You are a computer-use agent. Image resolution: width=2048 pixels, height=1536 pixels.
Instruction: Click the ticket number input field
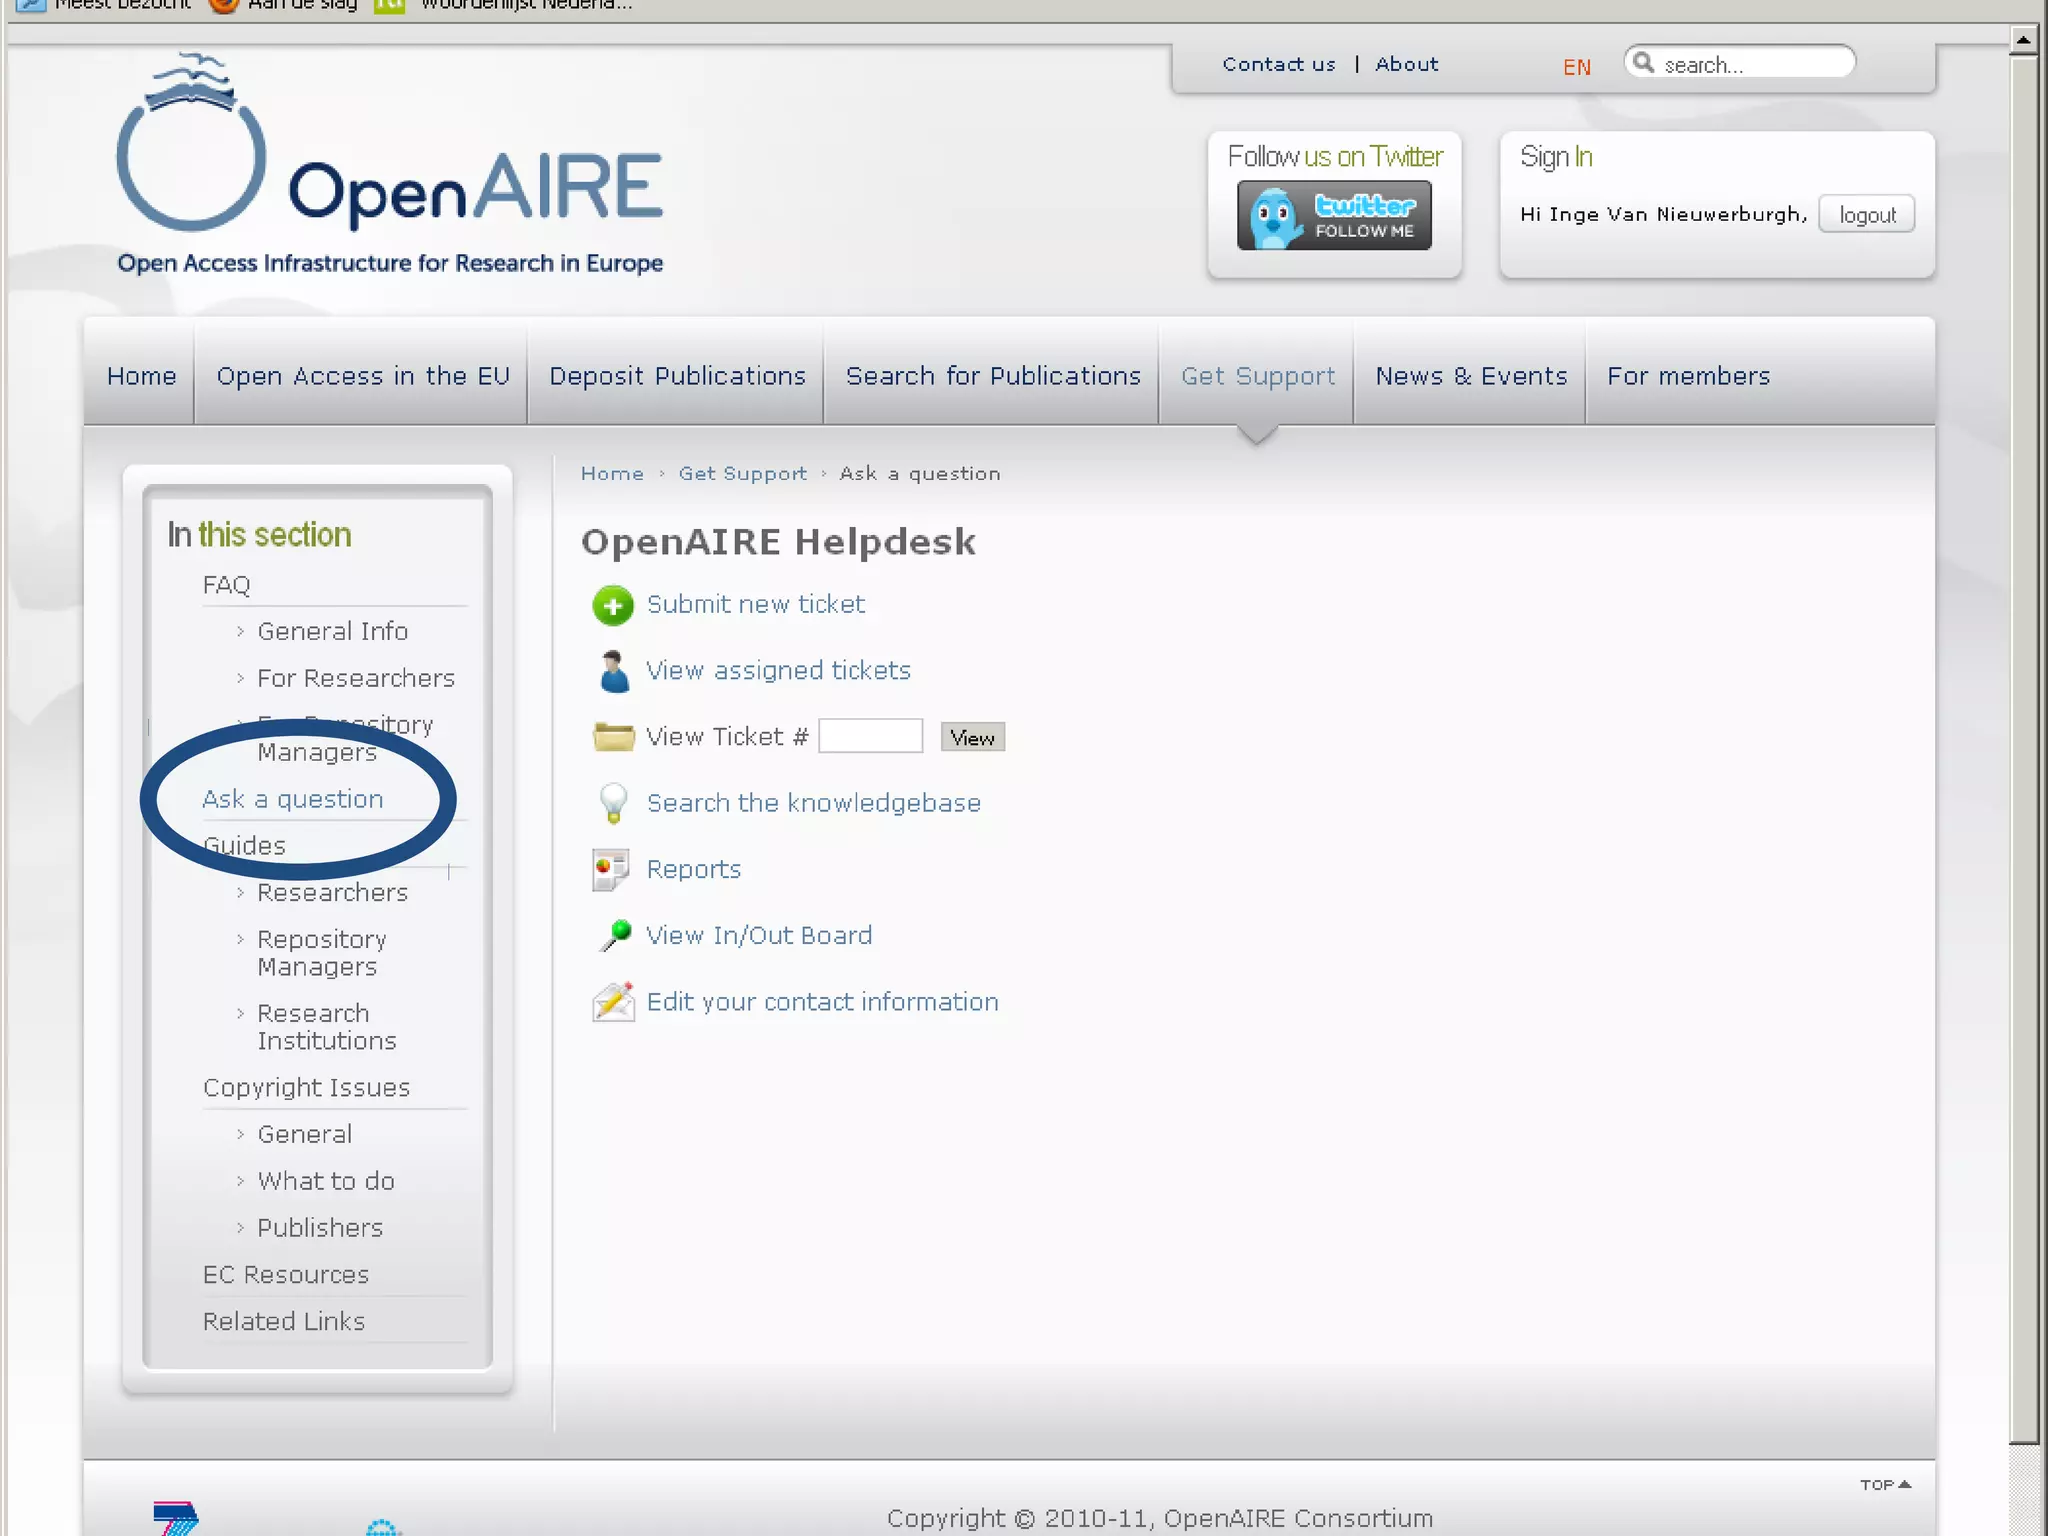(x=870, y=737)
